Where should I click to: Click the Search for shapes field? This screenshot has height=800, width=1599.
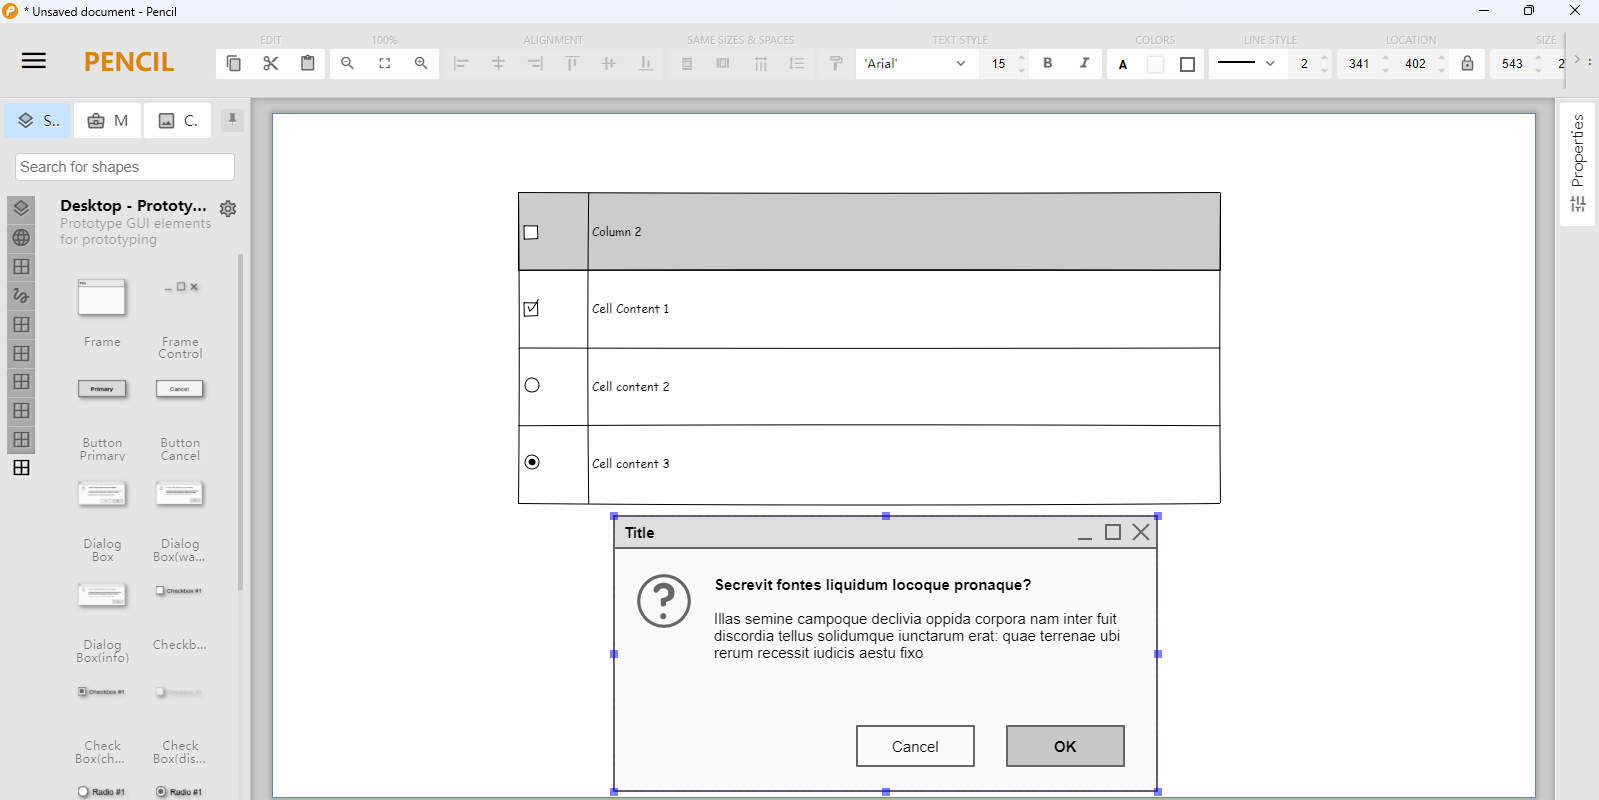125,167
